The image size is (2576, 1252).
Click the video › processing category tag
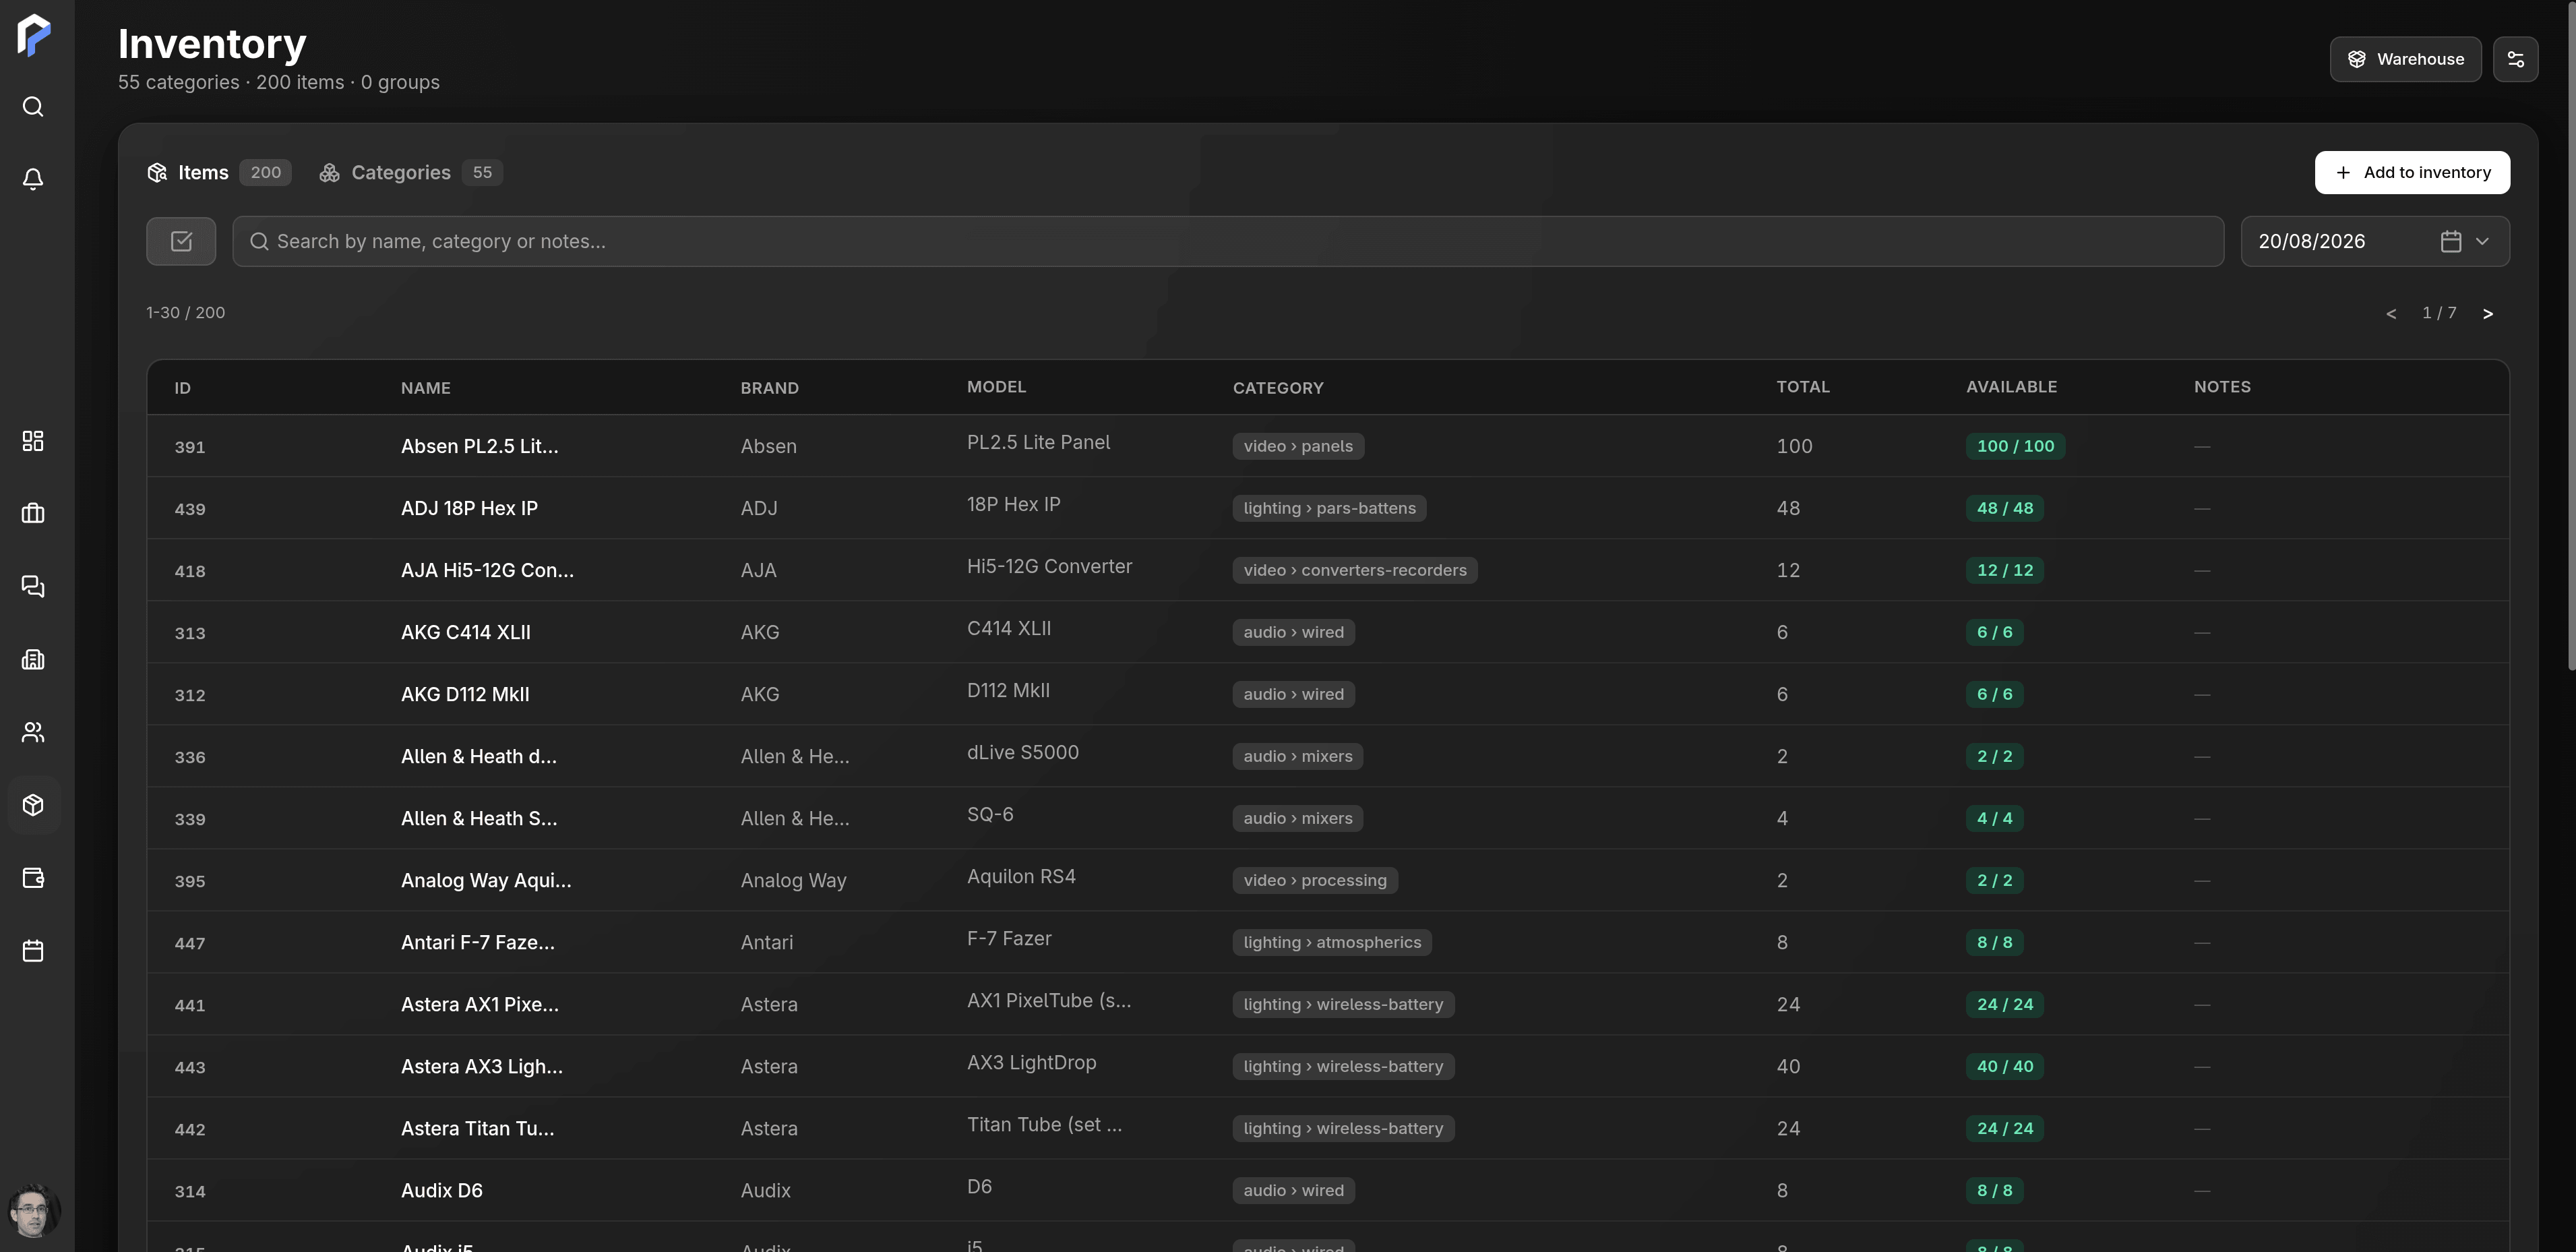click(x=1315, y=880)
